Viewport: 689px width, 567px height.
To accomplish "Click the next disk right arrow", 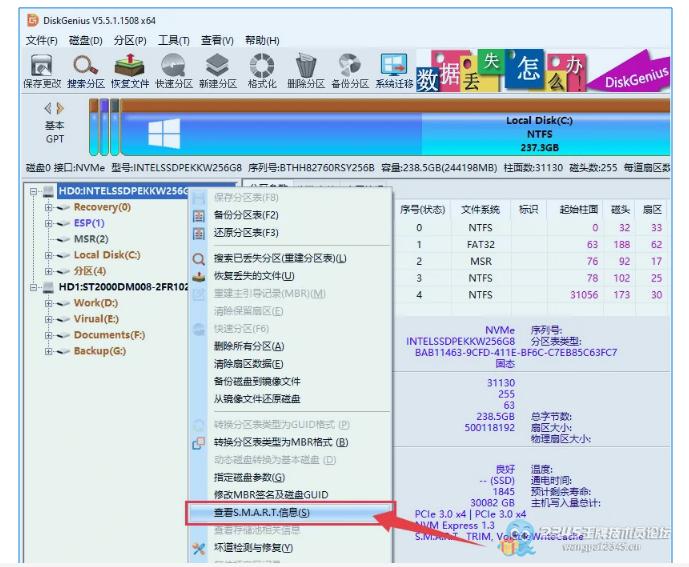I will [x=60, y=108].
